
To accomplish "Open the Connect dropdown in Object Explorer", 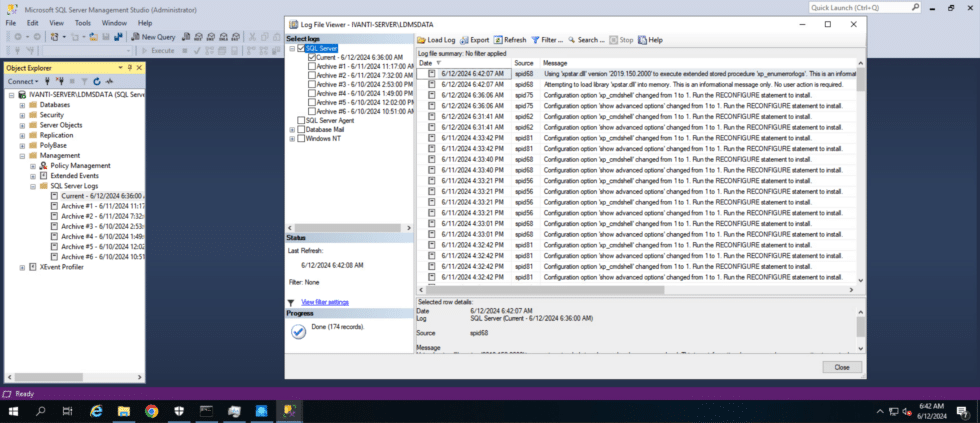I will tap(23, 81).
